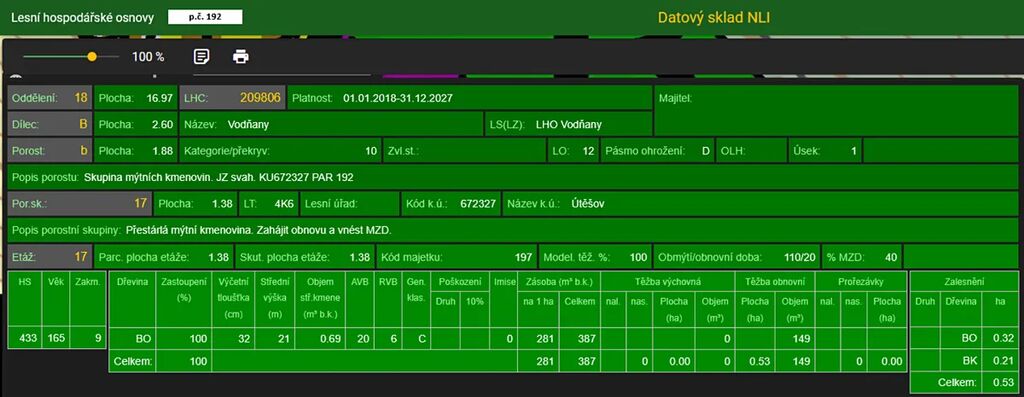Select the Por.sk. 17 cell
Image resolution: width=1024 pixels, height=397 pixels.
pyautogui.click(x=80, y=204)
